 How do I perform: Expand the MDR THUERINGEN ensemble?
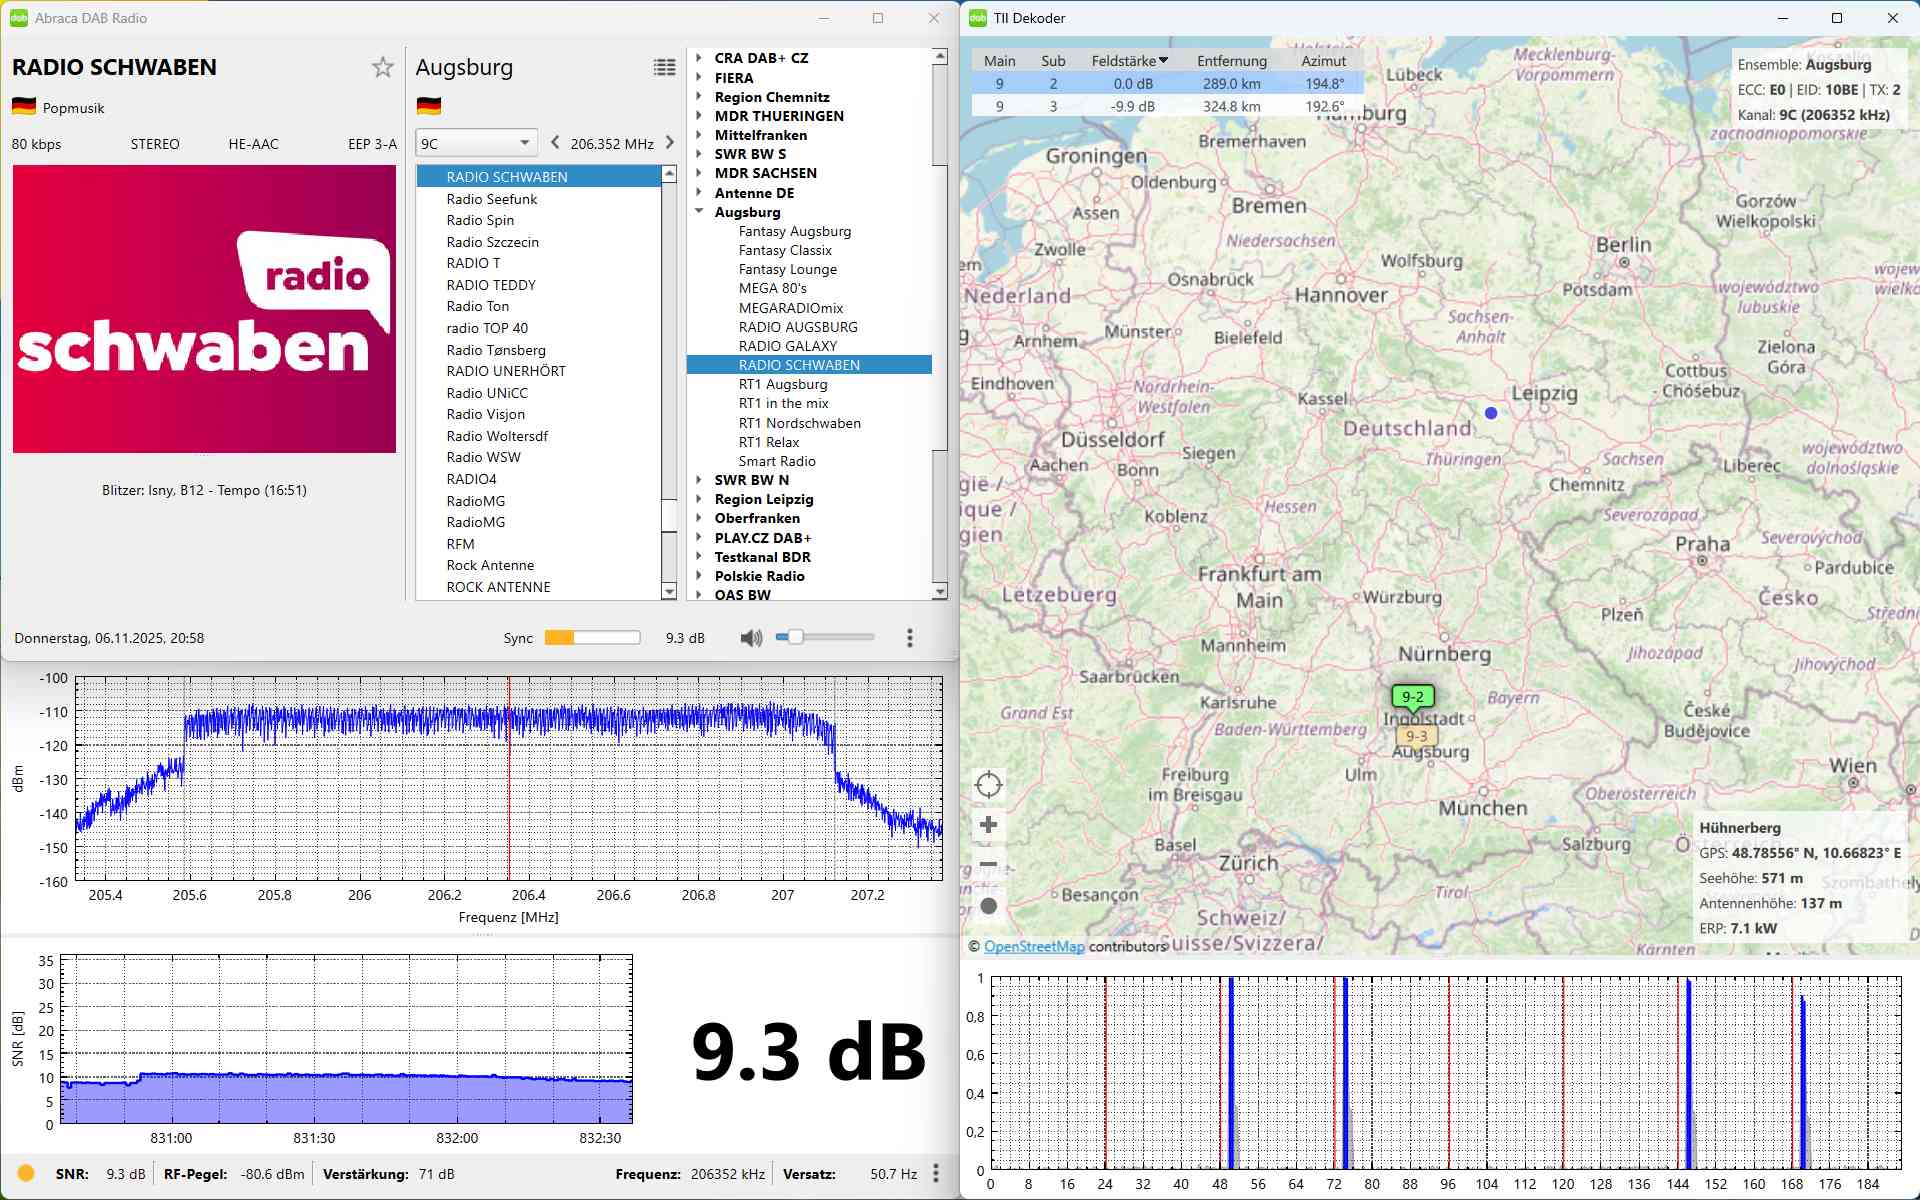(x=699, y=116)
